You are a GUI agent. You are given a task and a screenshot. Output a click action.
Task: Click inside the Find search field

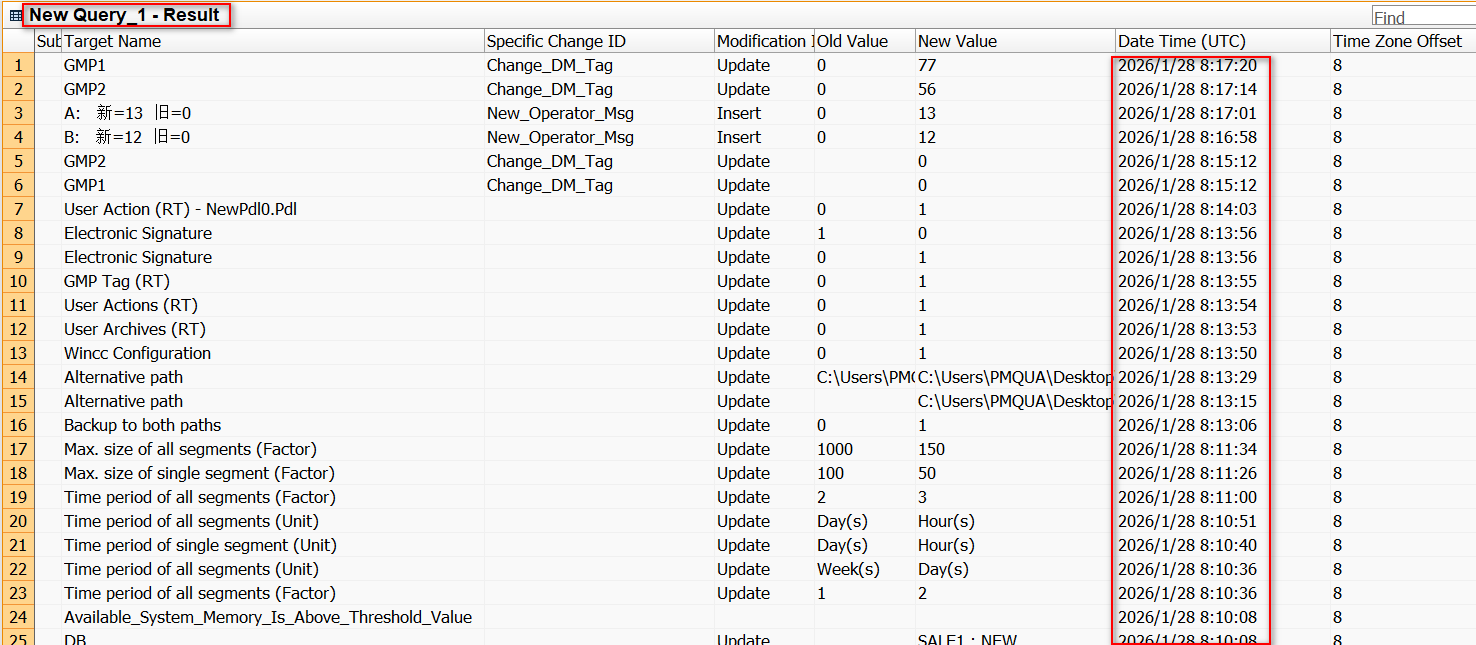pyautogui.click(x=1422, y=17)
